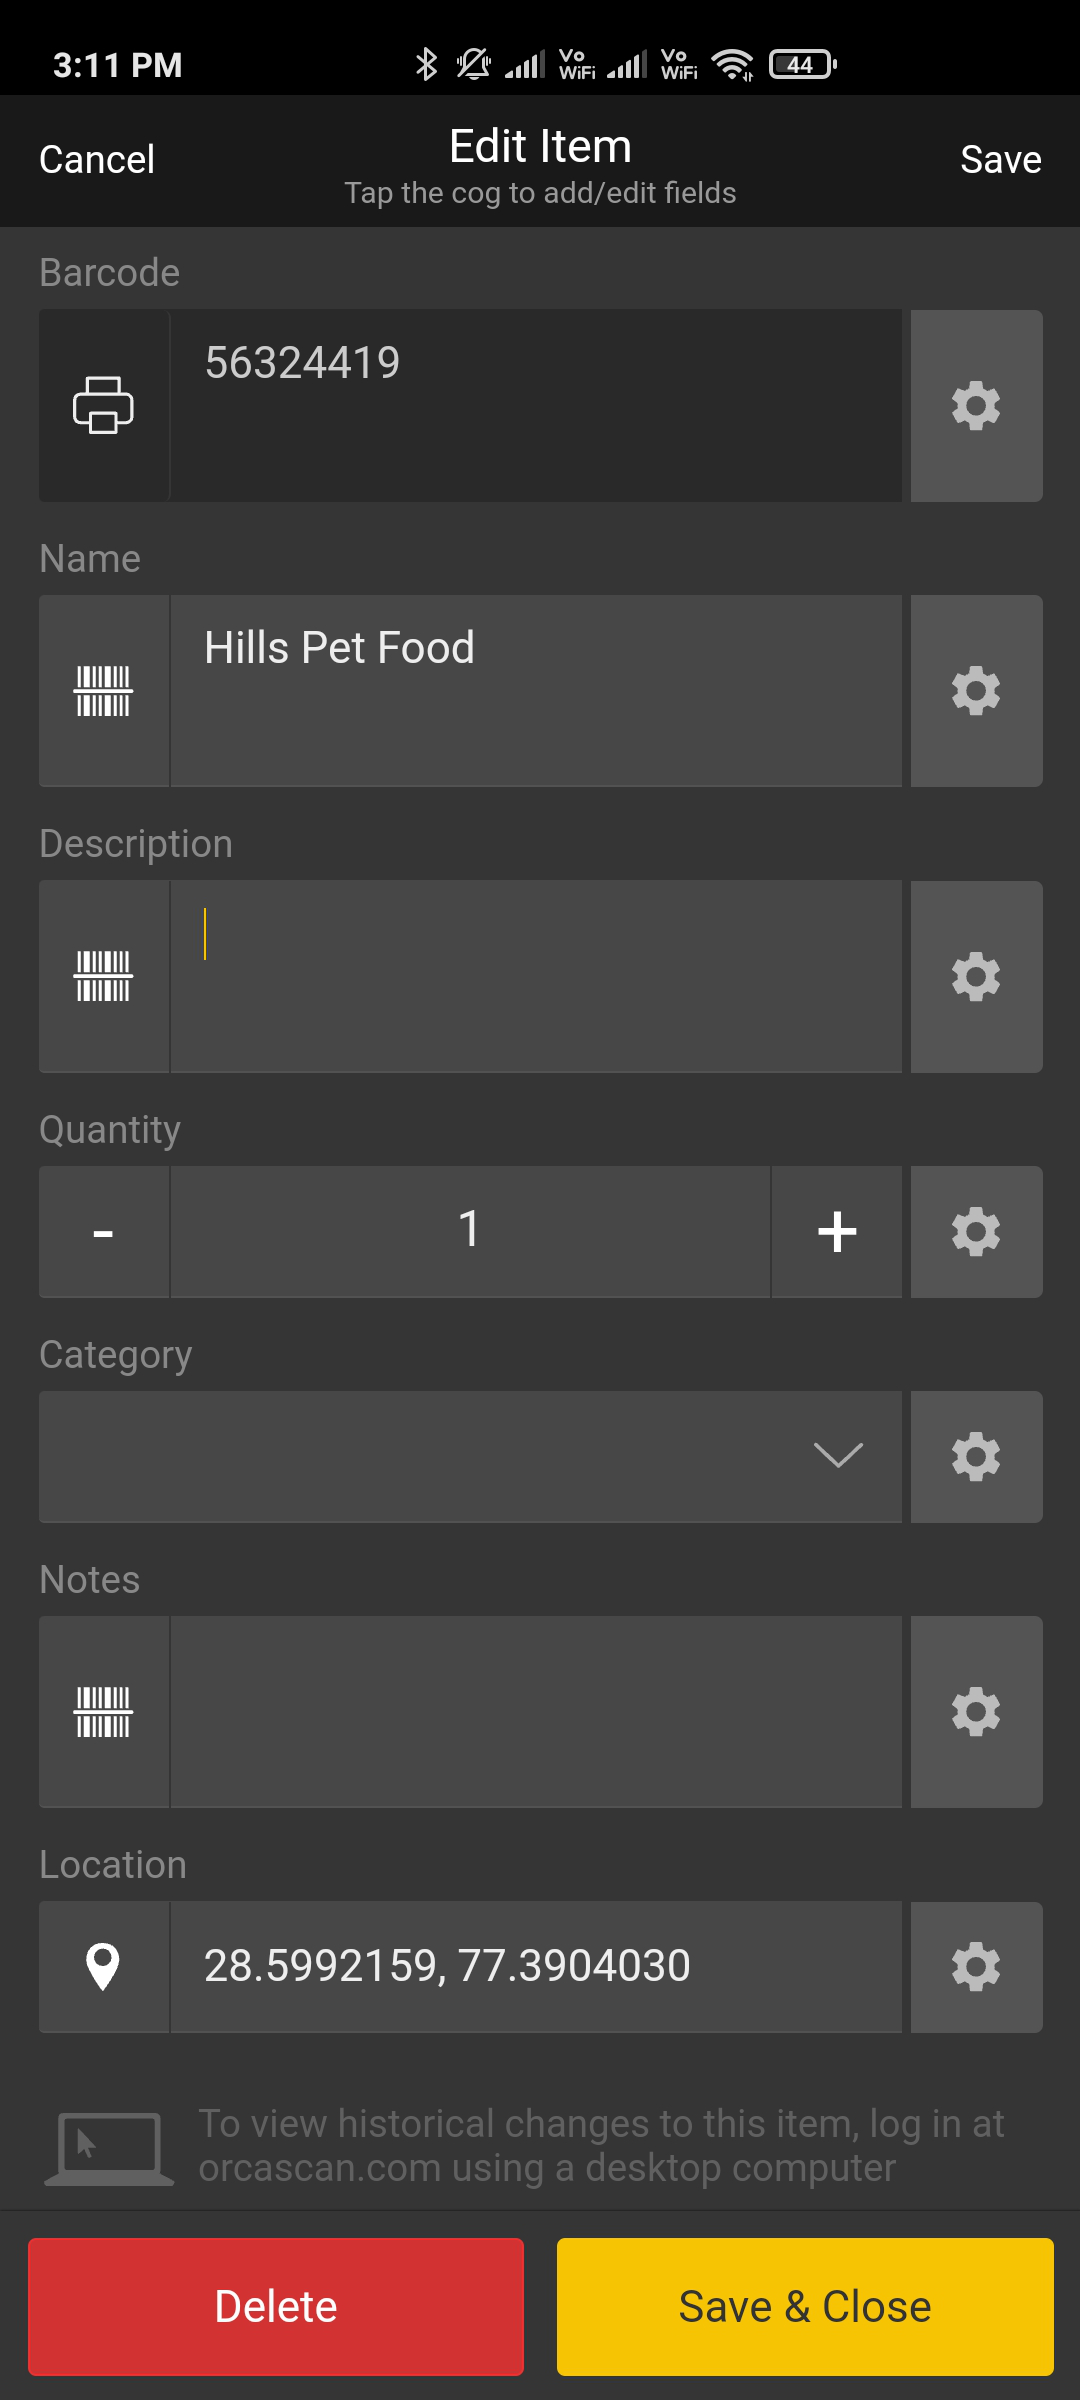Tap the scan barcode icon for Notes
The image size is (1080, 2400).
coord(103,1712)
